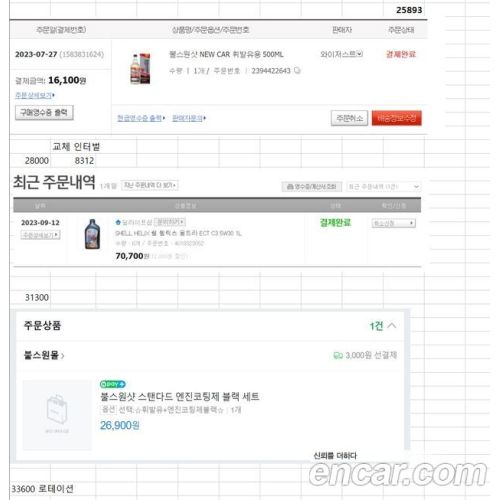Click the 판매자문의 link
This screenshot has height=500, width=500.
189,118
